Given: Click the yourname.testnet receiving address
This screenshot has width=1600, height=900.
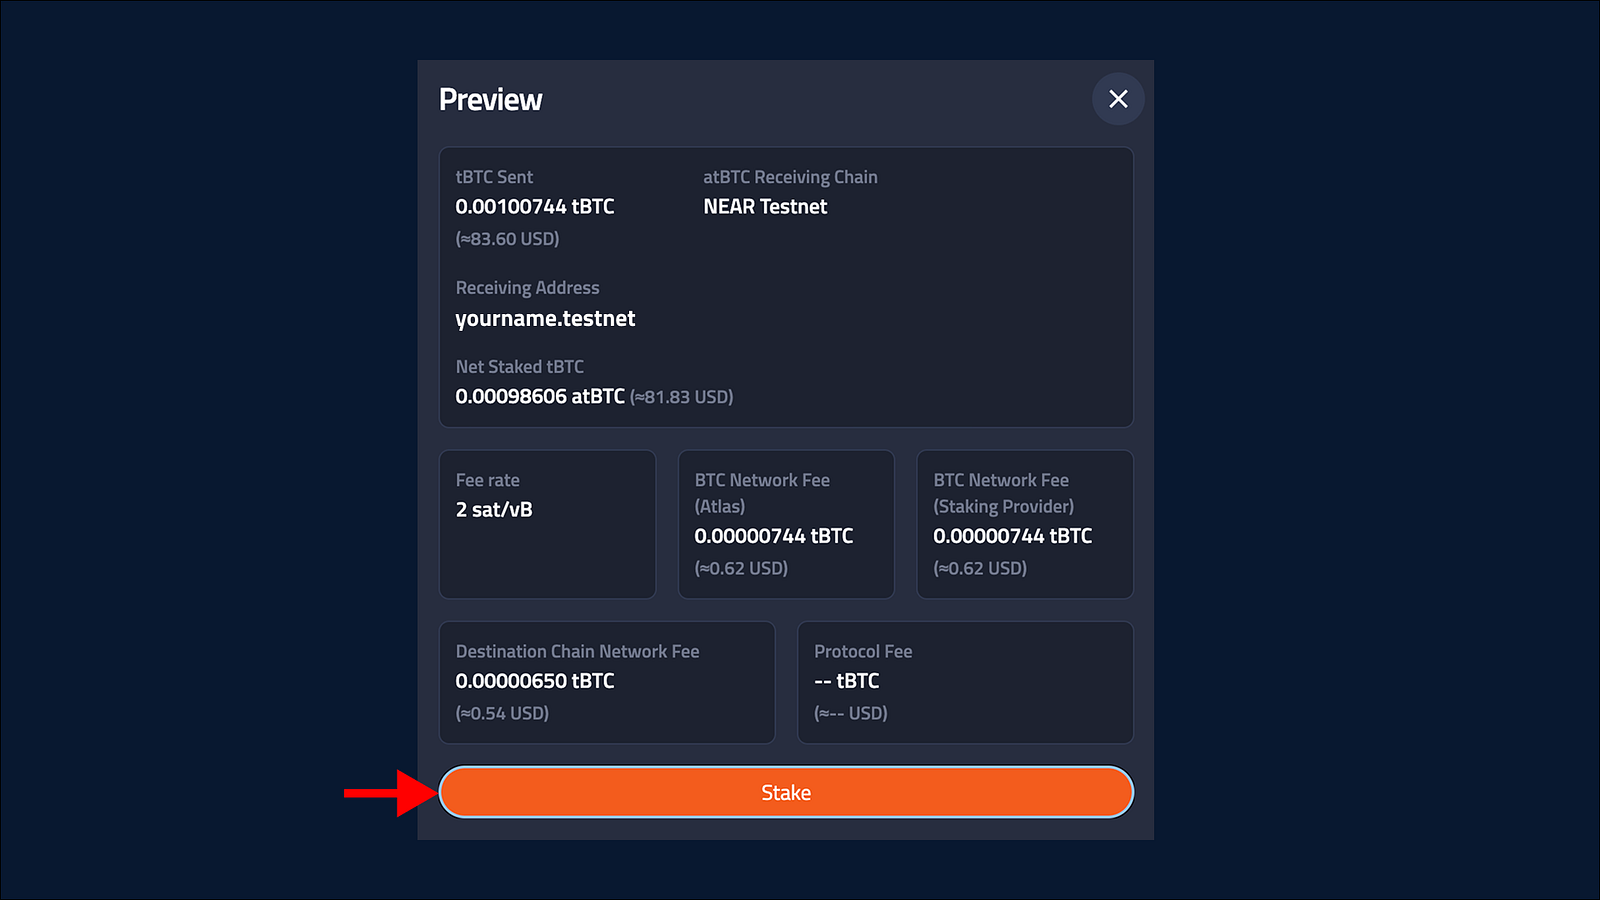Looking at the screenshot, I should pos(545,319).
